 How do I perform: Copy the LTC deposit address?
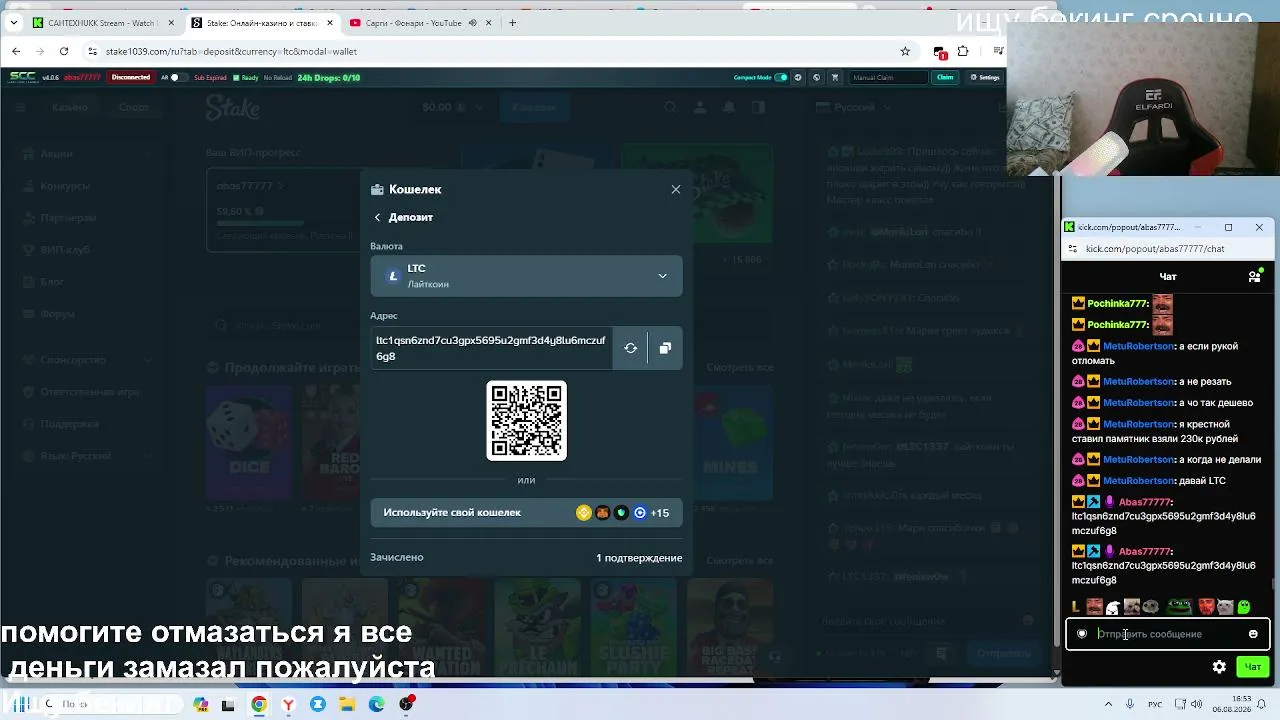[x=665, y=348]
